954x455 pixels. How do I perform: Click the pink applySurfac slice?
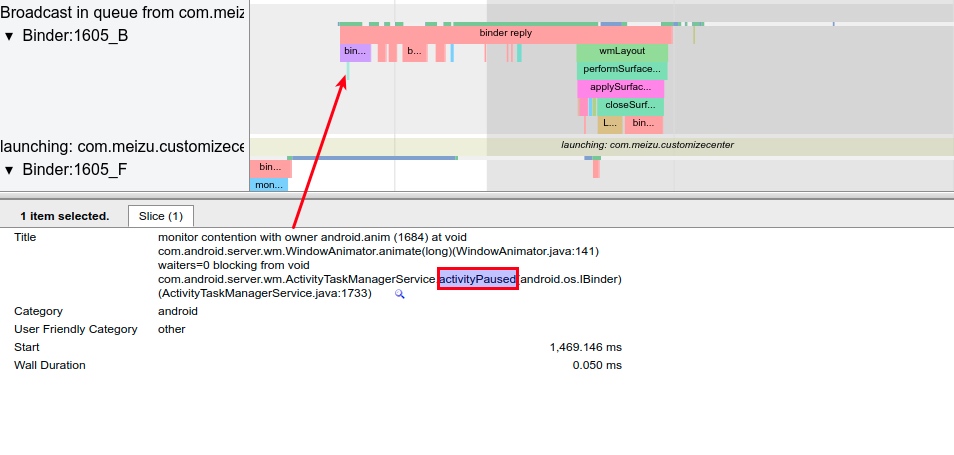coord(620,88)
